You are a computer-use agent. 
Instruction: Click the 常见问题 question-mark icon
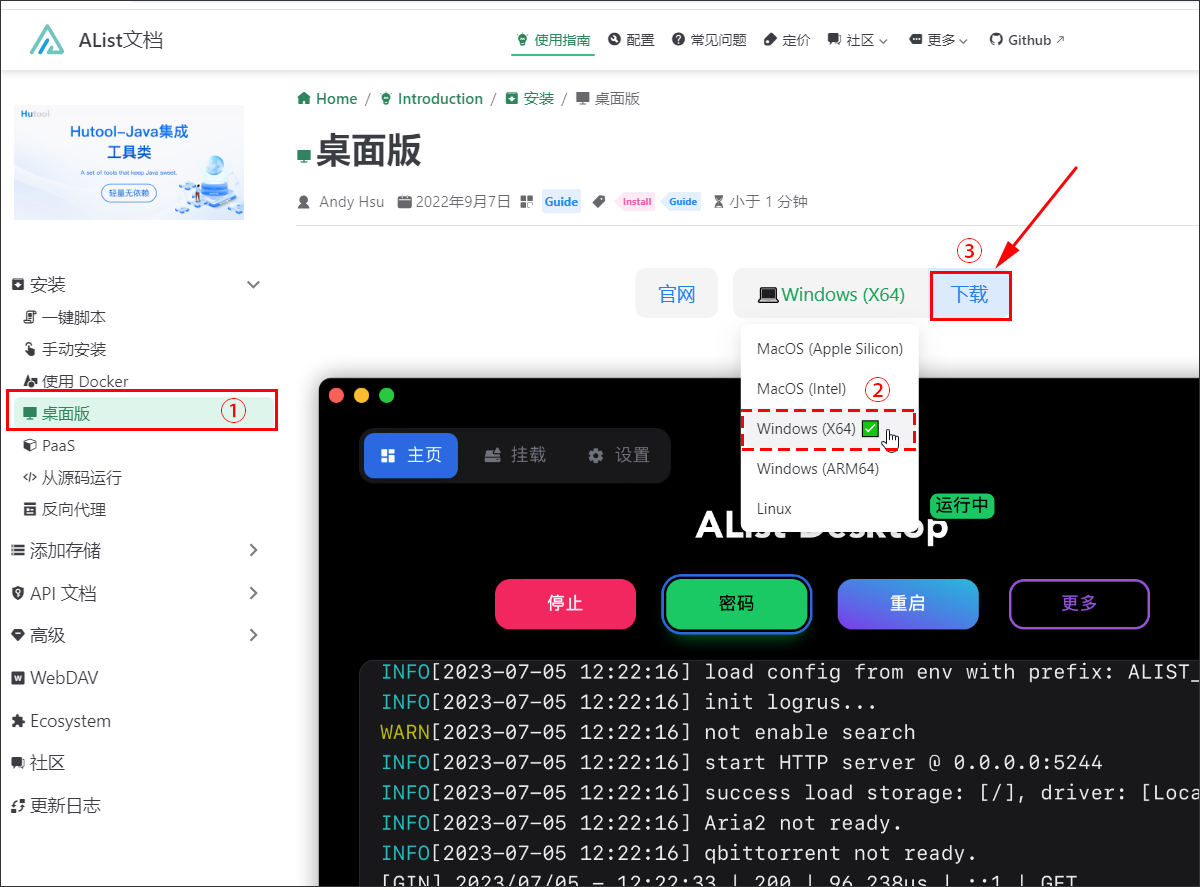coord(678,40)
